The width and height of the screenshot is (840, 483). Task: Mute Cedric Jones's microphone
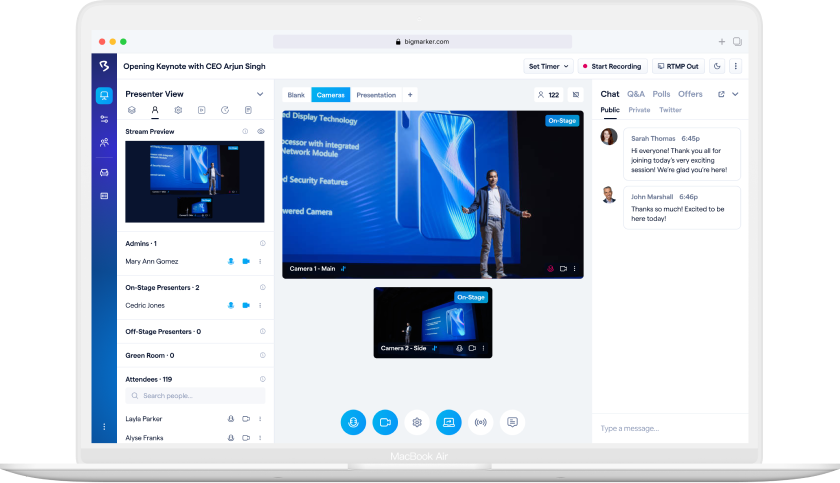(231, 305)
